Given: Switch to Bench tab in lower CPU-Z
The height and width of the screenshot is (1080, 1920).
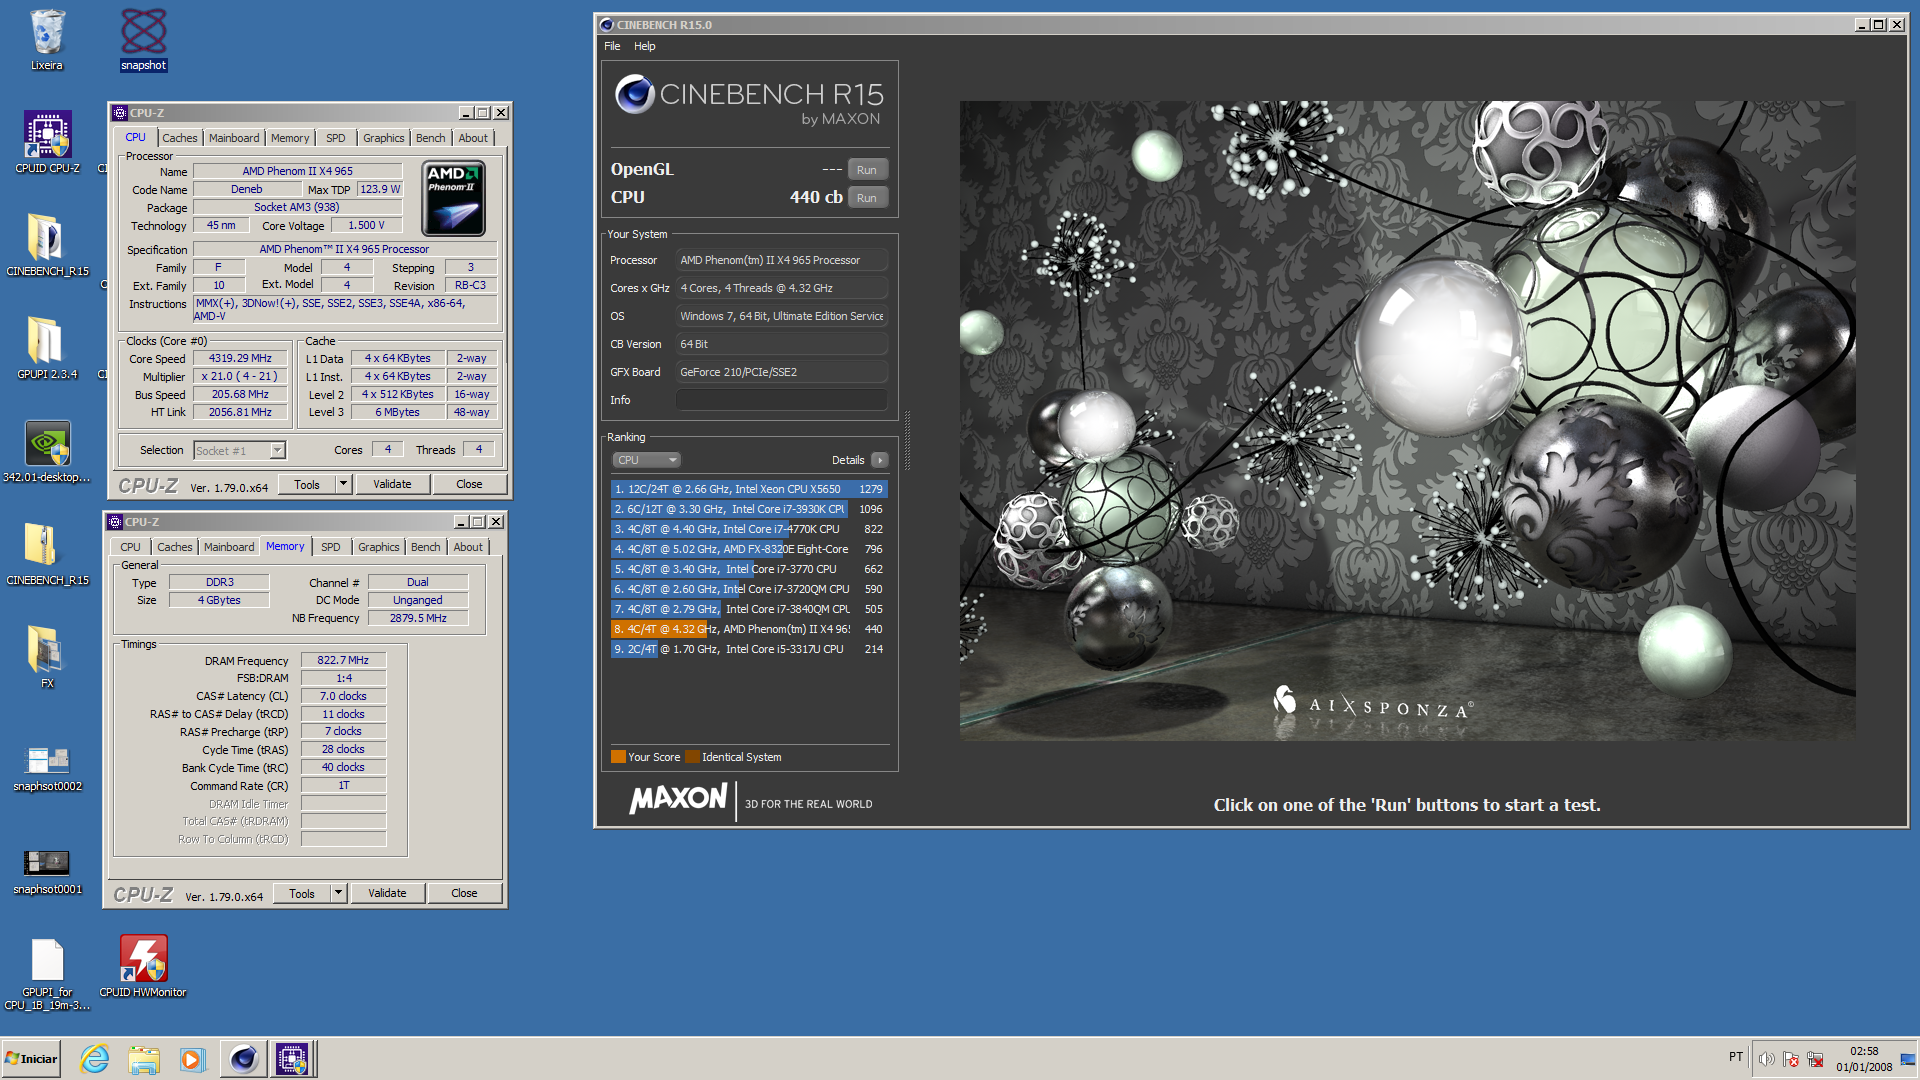Looking at the screenshot, I should pyautogui.click(x=426, y=547).
